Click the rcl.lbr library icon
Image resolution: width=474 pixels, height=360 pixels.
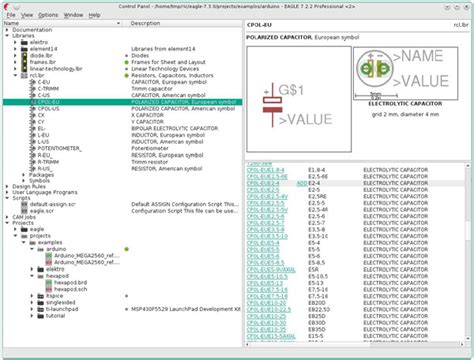24,76
